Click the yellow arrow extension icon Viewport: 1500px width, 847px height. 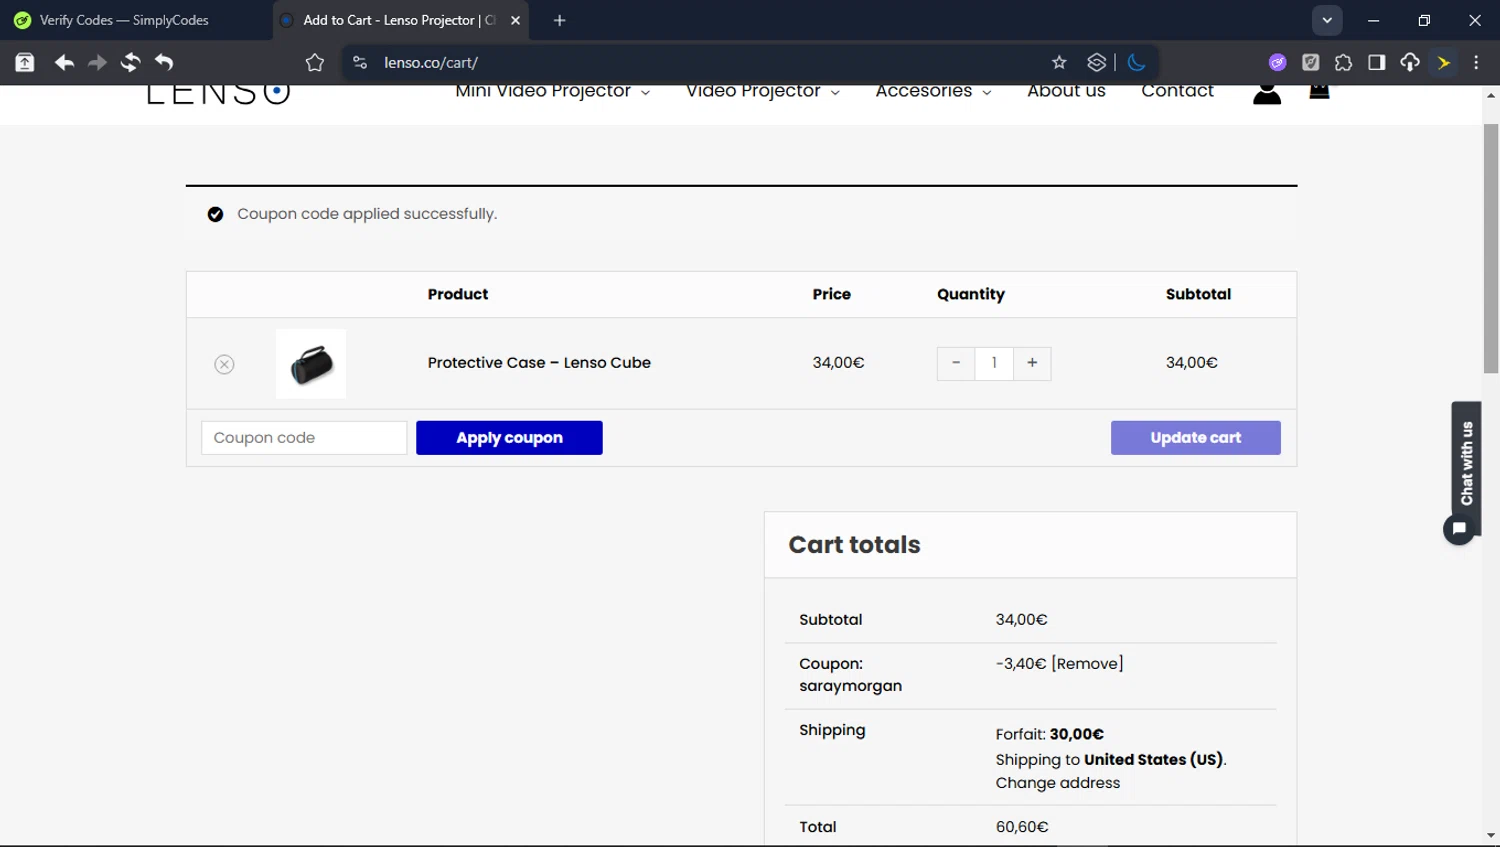tap(1444, 62)
